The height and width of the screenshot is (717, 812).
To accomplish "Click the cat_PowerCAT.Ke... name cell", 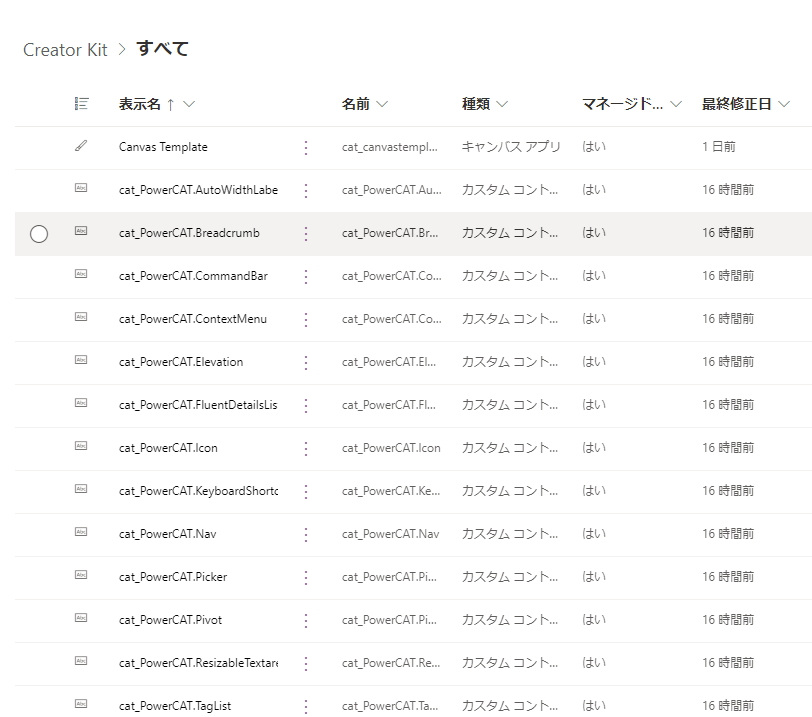I will click(x=391, y=491).
